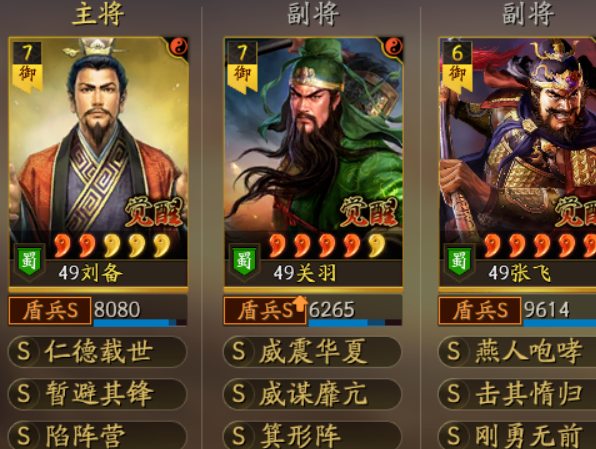
Task: Click the yin-yang icon on 关羽's card
Action: (x=394, y=47)
